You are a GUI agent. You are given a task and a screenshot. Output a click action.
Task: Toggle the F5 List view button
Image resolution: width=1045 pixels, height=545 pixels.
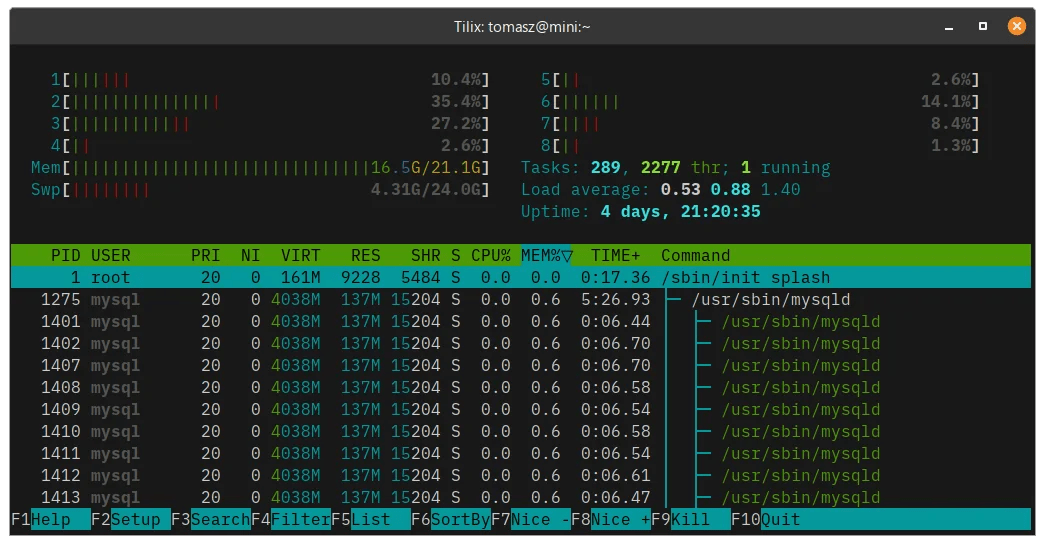click(371, 520)
